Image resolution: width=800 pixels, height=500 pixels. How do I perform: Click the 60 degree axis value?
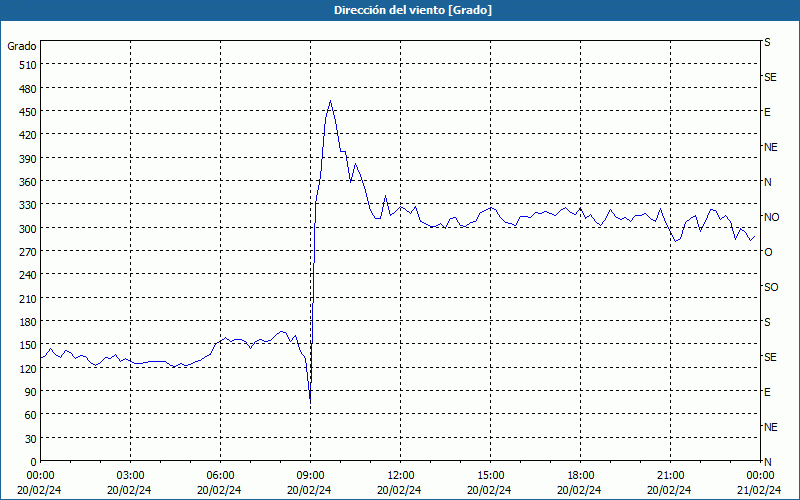tap(31, 415)
